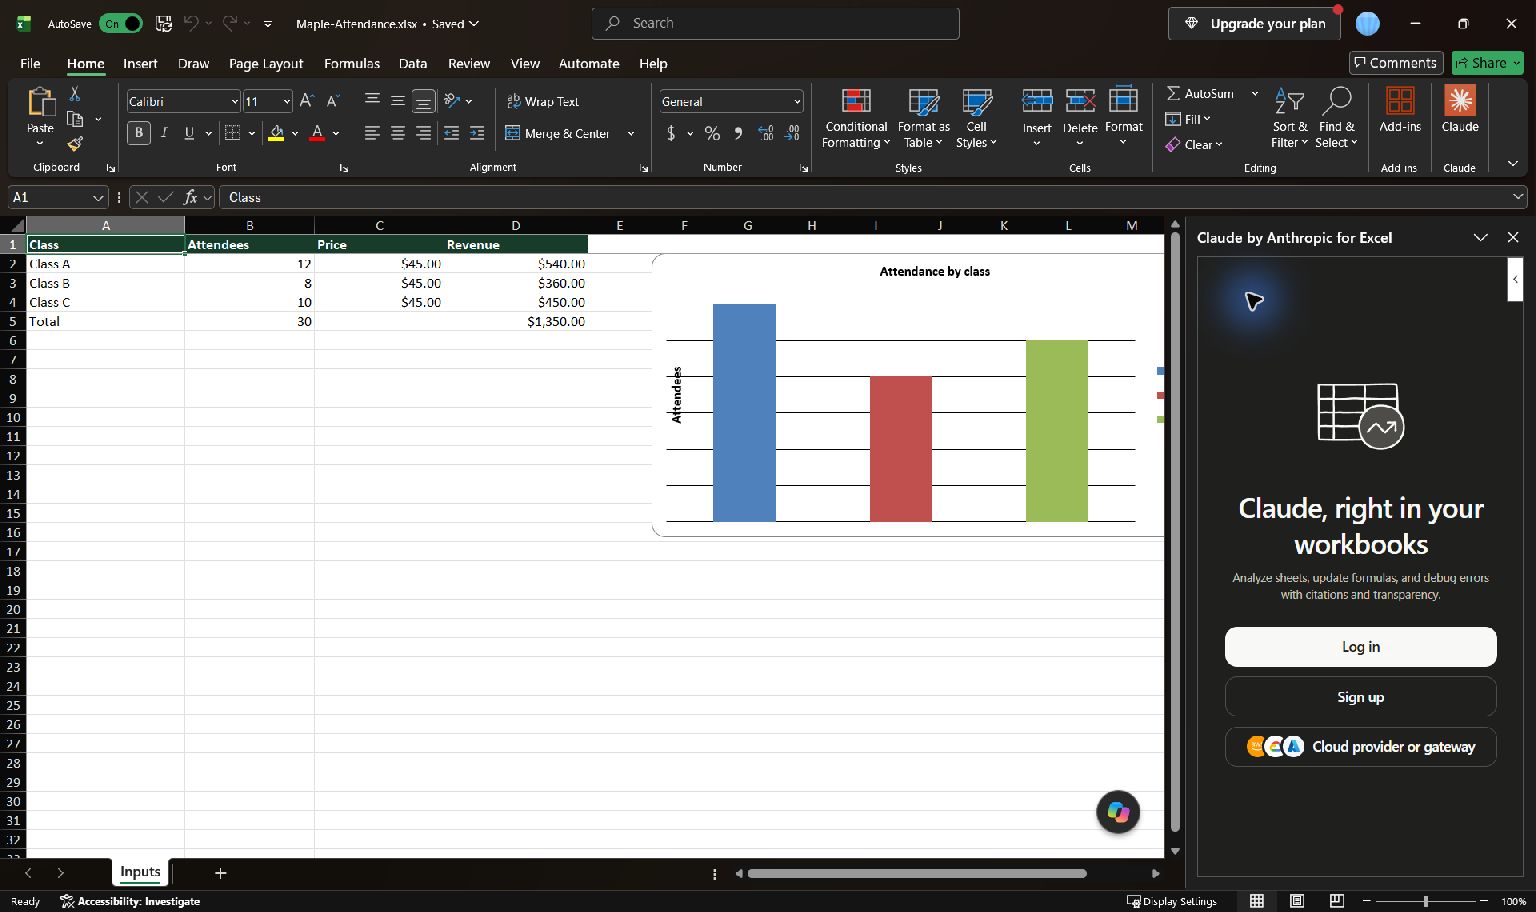Increase font size with larger A icon
1536x912 pixels.
pyautogui.click(x=307, y=101)
